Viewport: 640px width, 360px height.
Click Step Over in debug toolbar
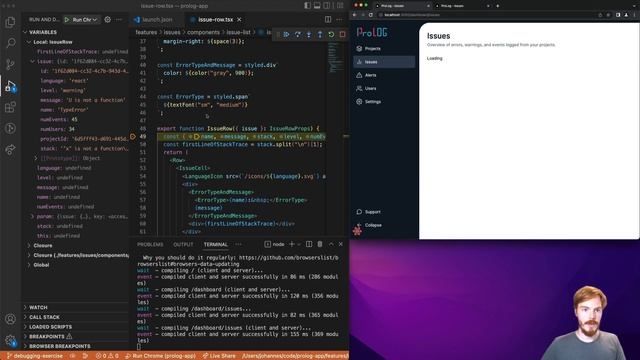[x=298, y=34]
